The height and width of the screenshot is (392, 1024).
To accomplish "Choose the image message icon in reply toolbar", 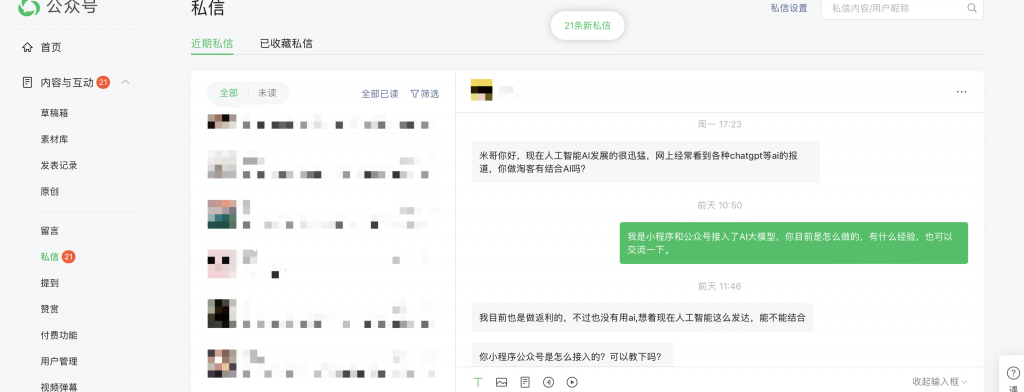I will coord(502,382).
